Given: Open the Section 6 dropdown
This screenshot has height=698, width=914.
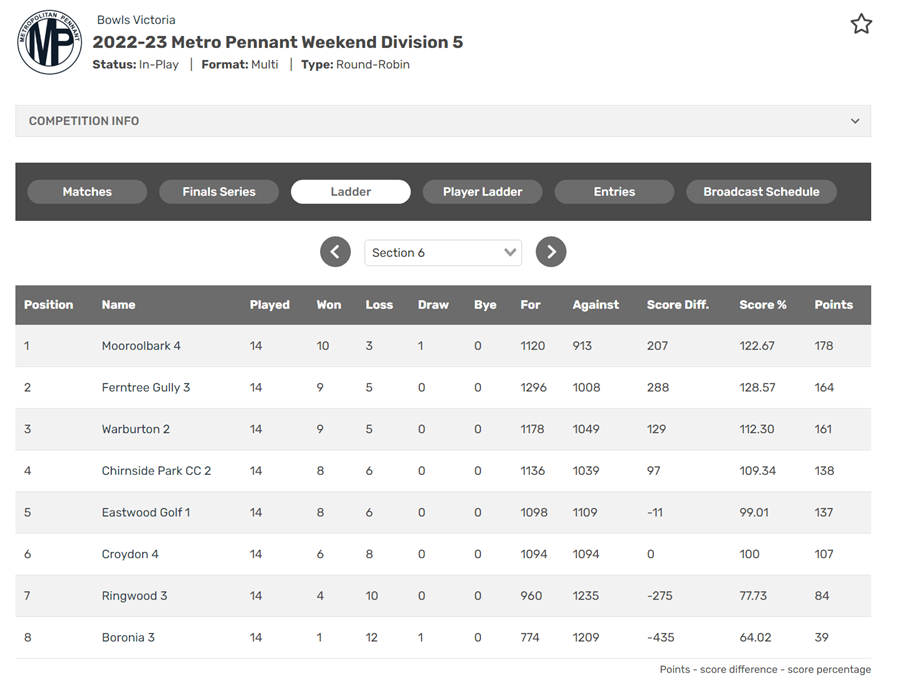Looking at the screenshot, I should coord(443,252).
